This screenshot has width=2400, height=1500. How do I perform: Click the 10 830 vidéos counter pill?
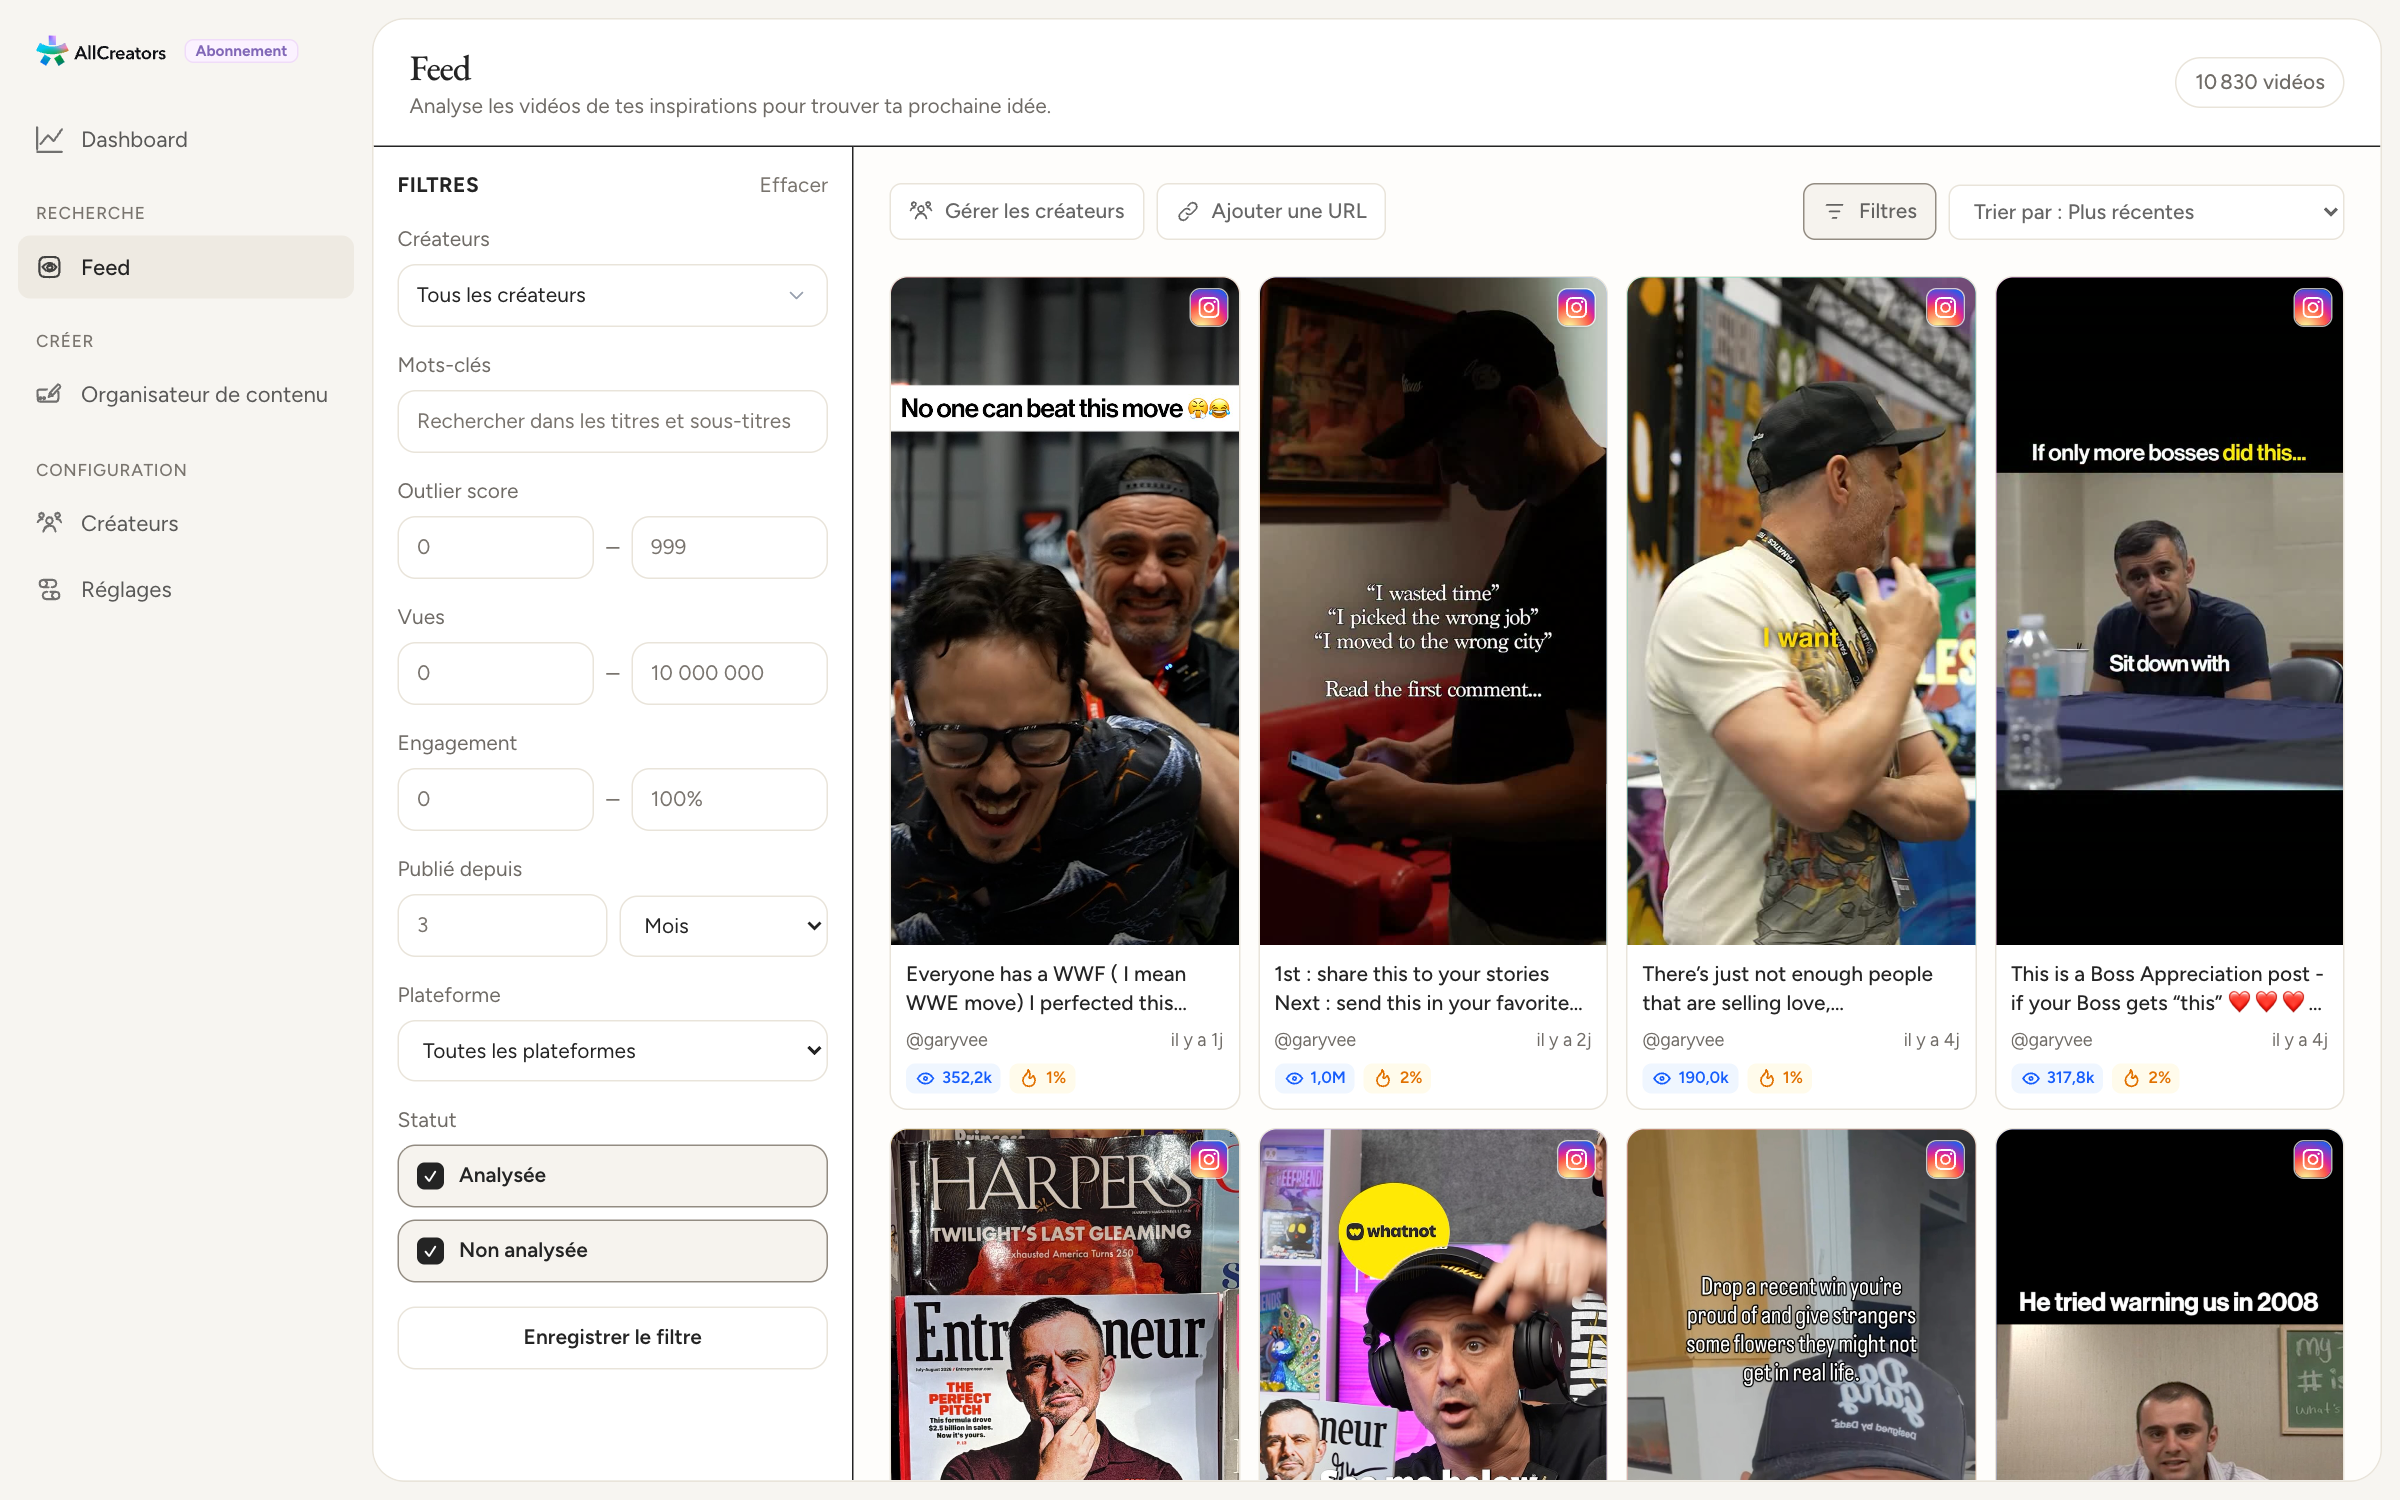point(2259,82)
